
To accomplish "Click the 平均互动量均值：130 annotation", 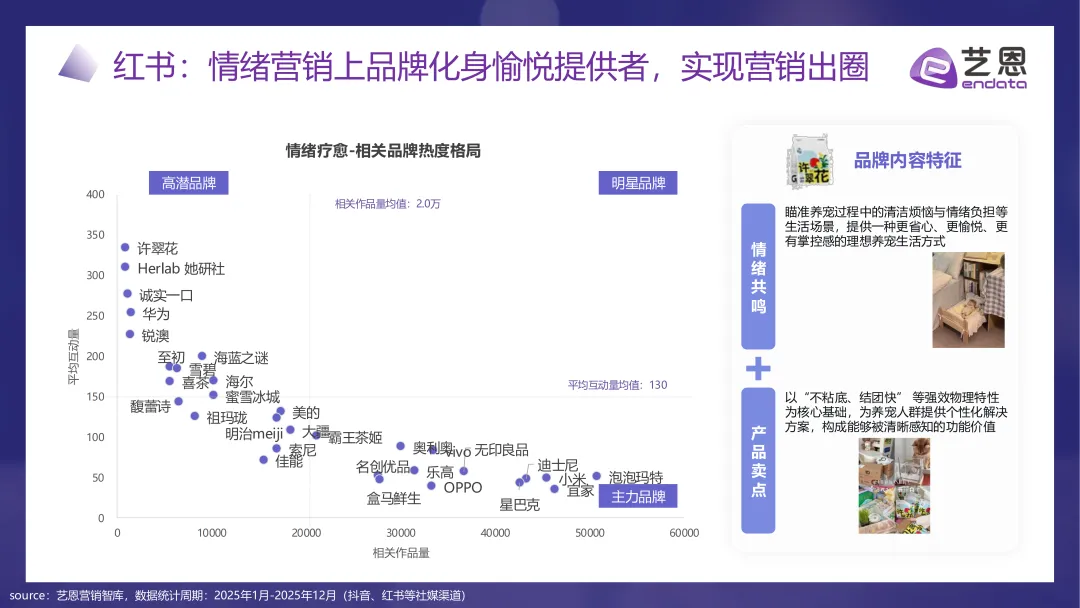I will [x=618, y=385].
